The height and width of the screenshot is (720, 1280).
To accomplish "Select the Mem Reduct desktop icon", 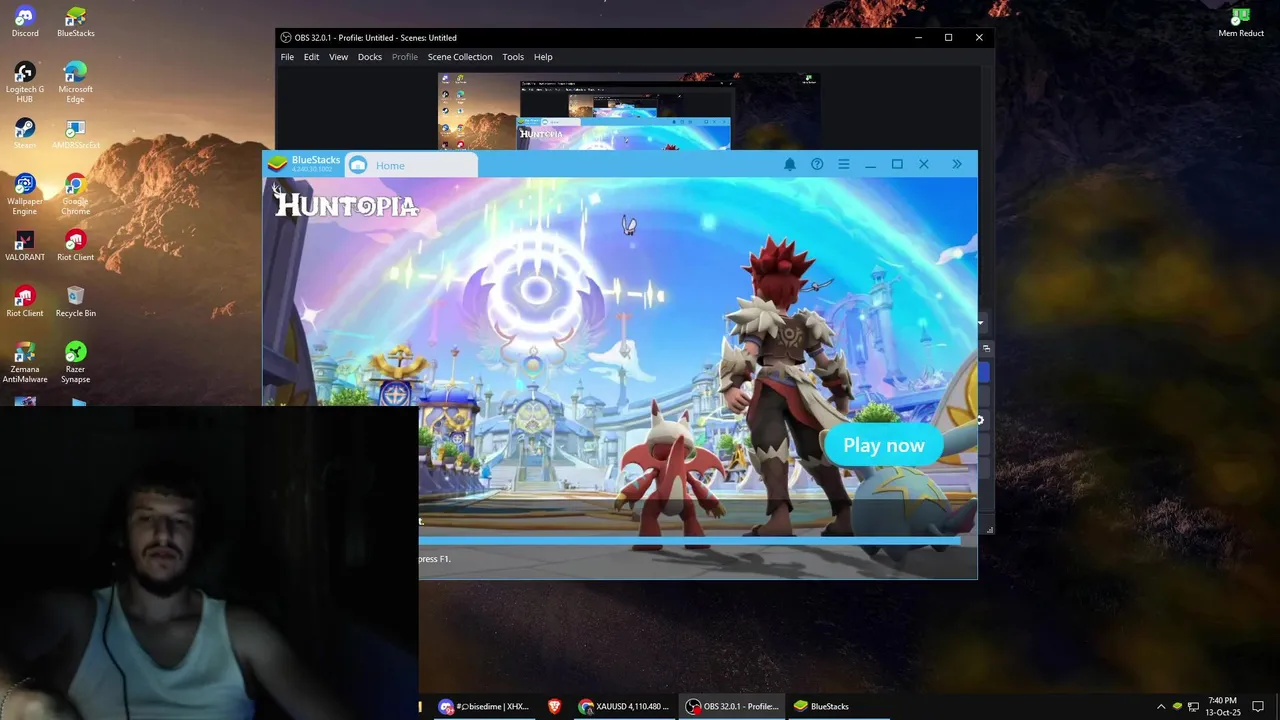I will tap(1241, 22).
